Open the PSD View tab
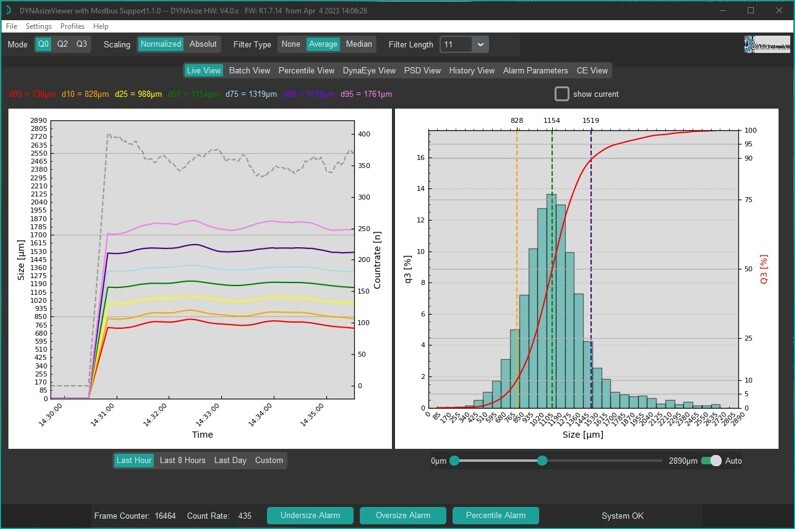Screen dimensions: 795x529 (x=422, y=70)
